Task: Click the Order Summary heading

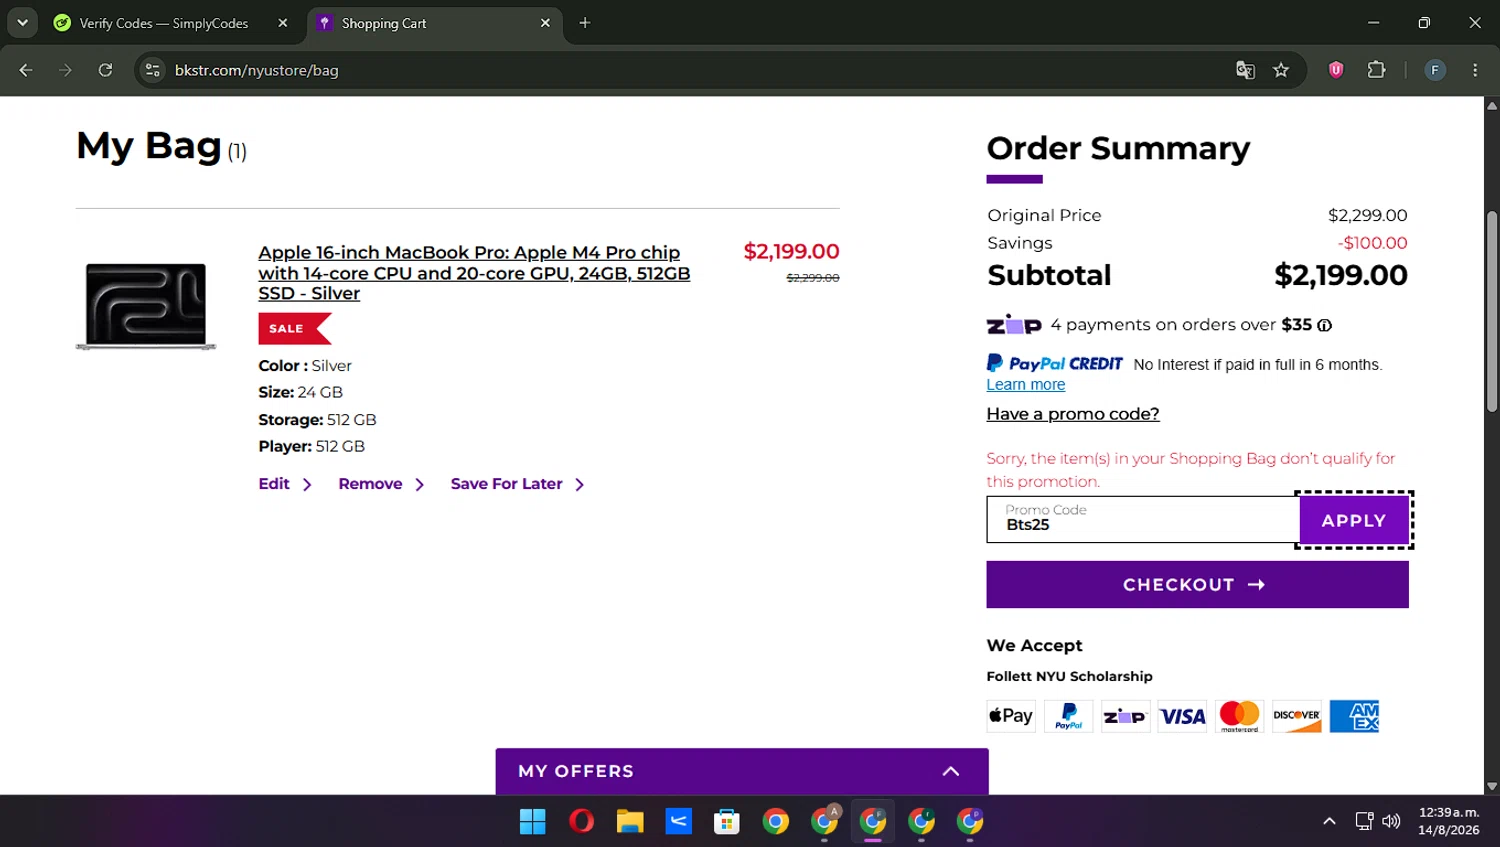Action: tap(1118, 149)
